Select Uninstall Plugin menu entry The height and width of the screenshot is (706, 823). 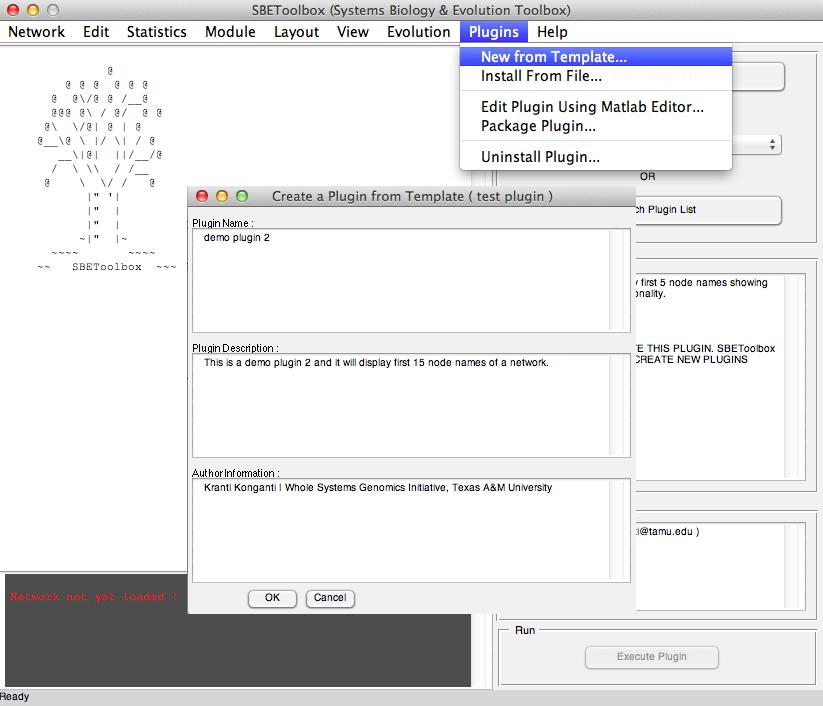point(596,157)
